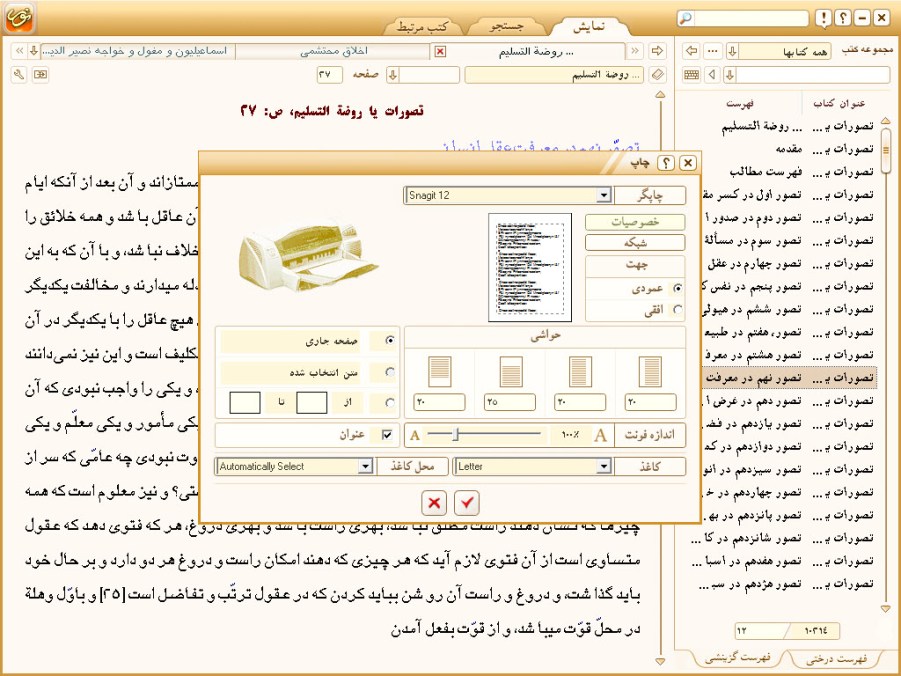Click the icon right of the wrench
Screen dimensions: 901x676
40,75
